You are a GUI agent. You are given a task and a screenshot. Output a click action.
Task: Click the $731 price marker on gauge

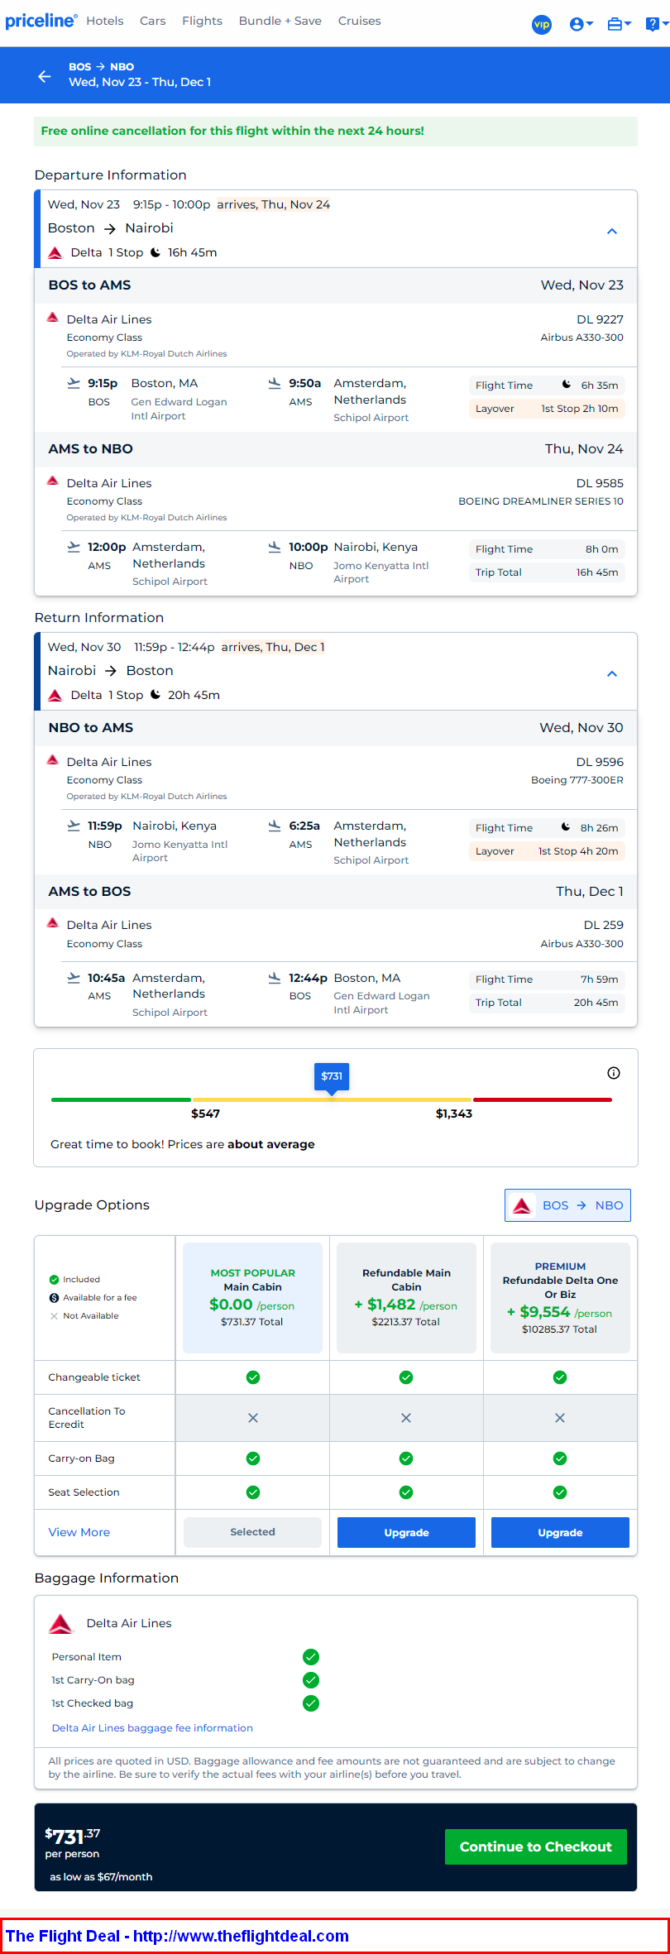click(x=331, y=1077)
